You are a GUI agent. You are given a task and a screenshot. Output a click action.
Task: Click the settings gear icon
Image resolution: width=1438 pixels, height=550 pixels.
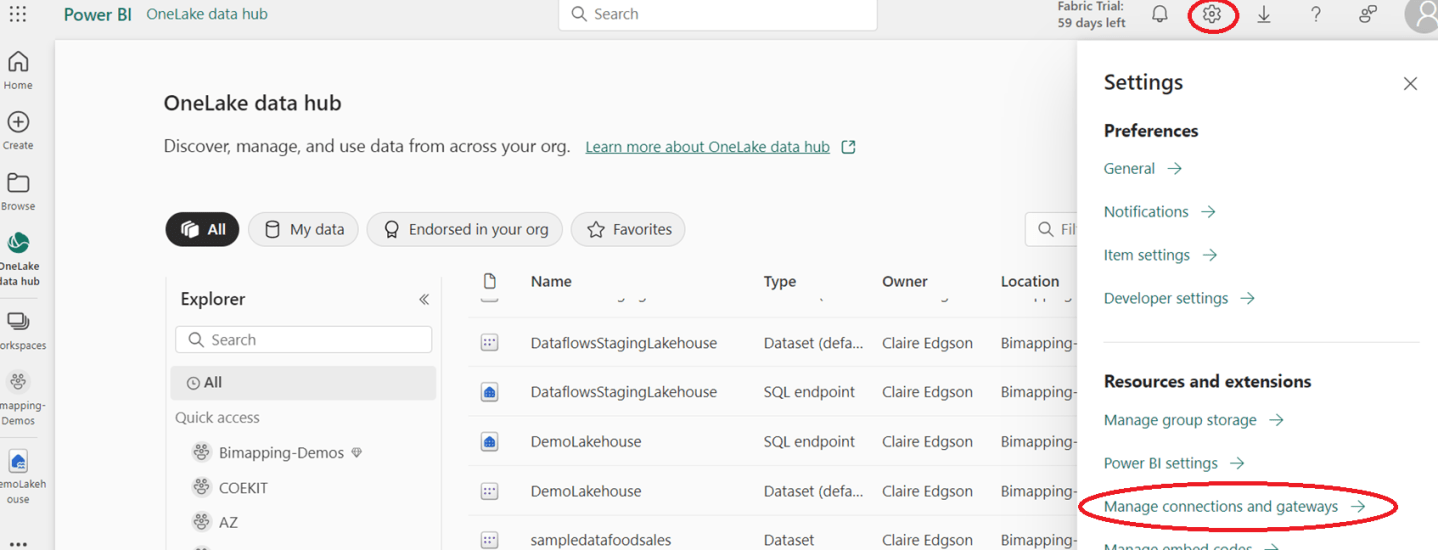click(1212, 14)
